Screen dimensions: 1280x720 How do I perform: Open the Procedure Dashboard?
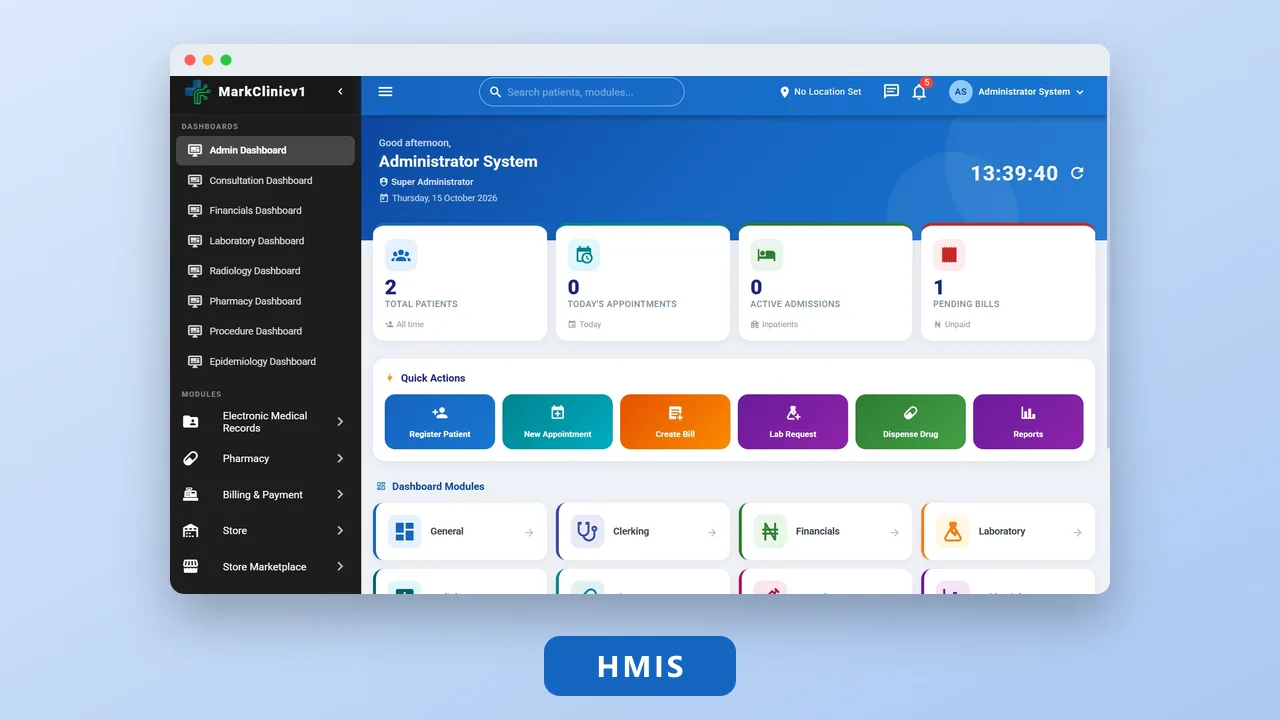[x=265, y=331]
